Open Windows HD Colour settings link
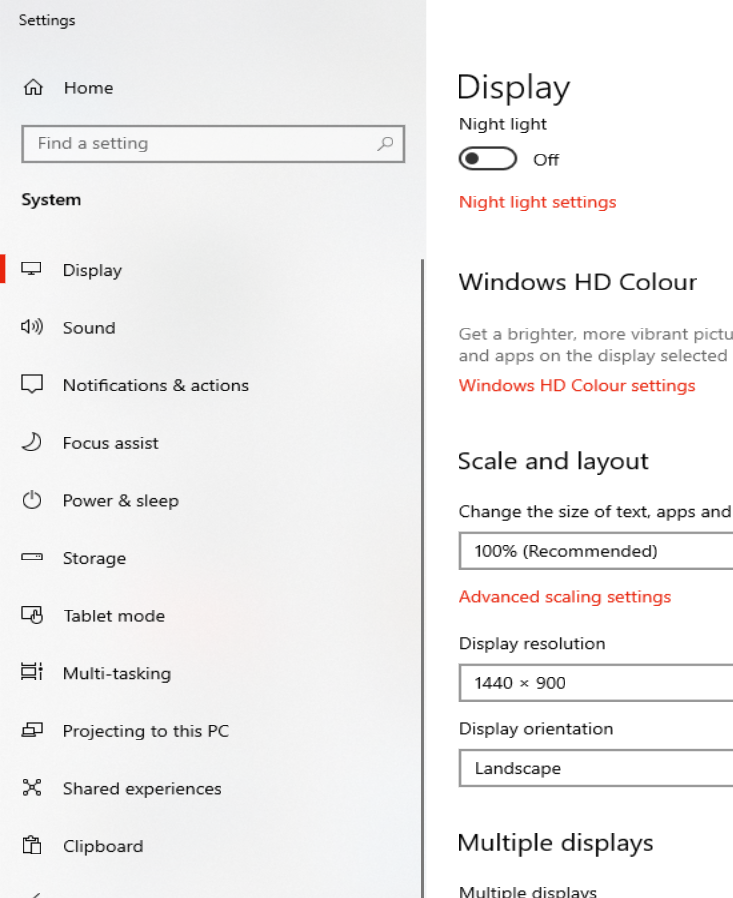The width and height of the screenshot is (733, 898). coord(577,385)
